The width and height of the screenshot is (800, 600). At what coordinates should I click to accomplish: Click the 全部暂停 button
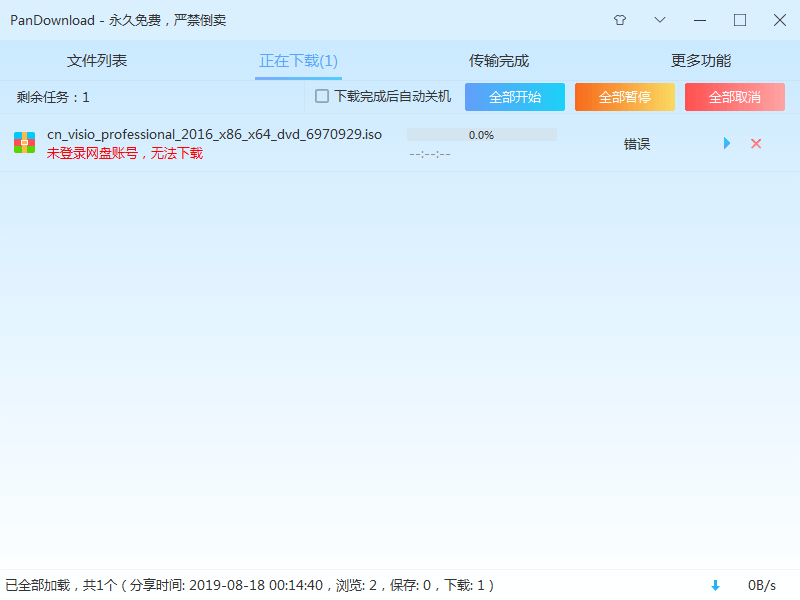coord(624,97)
